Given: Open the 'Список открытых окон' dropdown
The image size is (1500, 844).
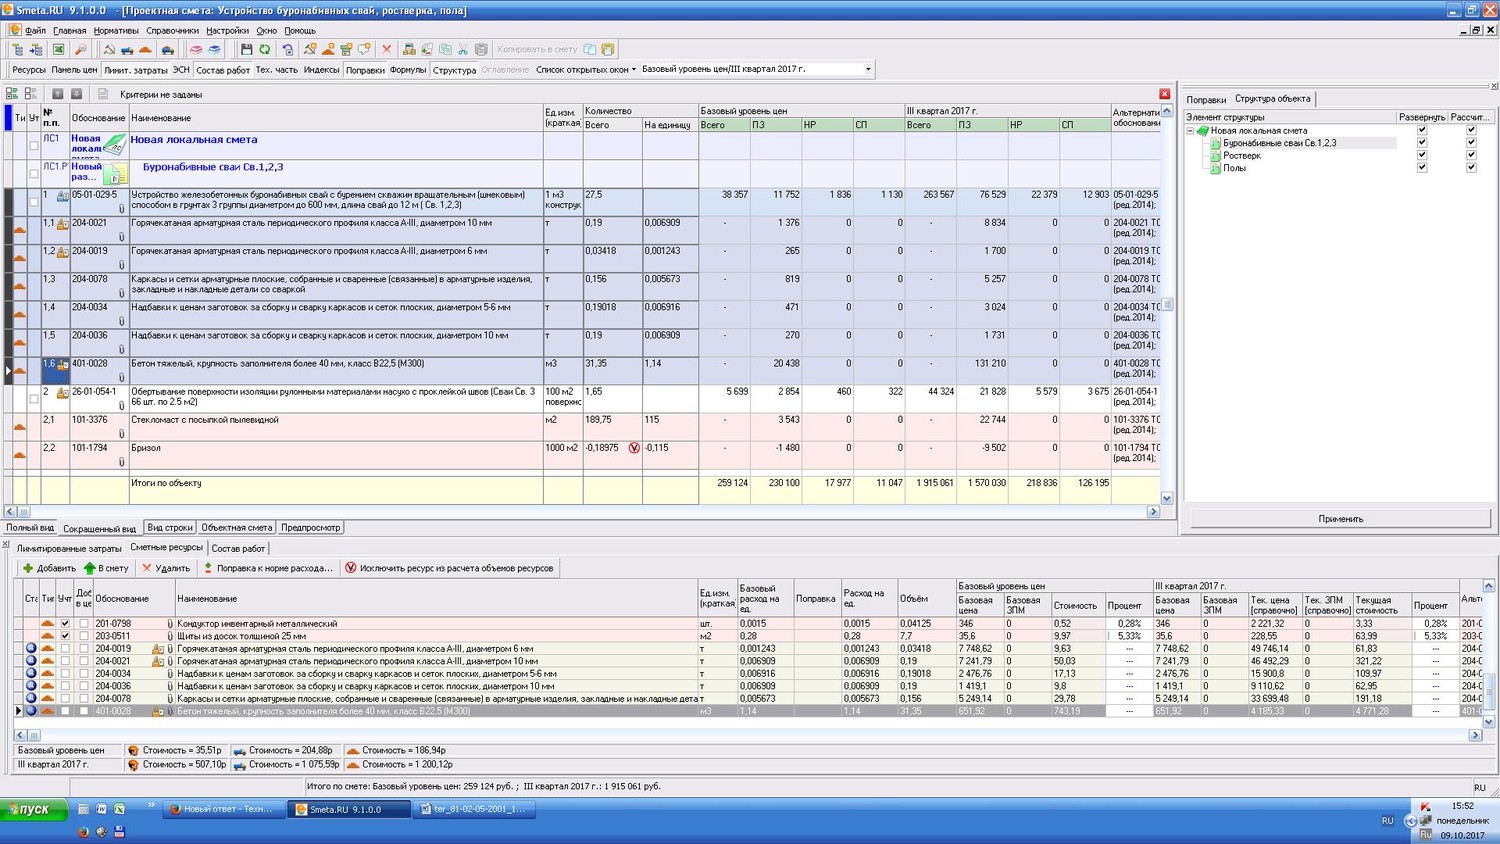Looking at the screenshot, I should (x=585, y=69).
